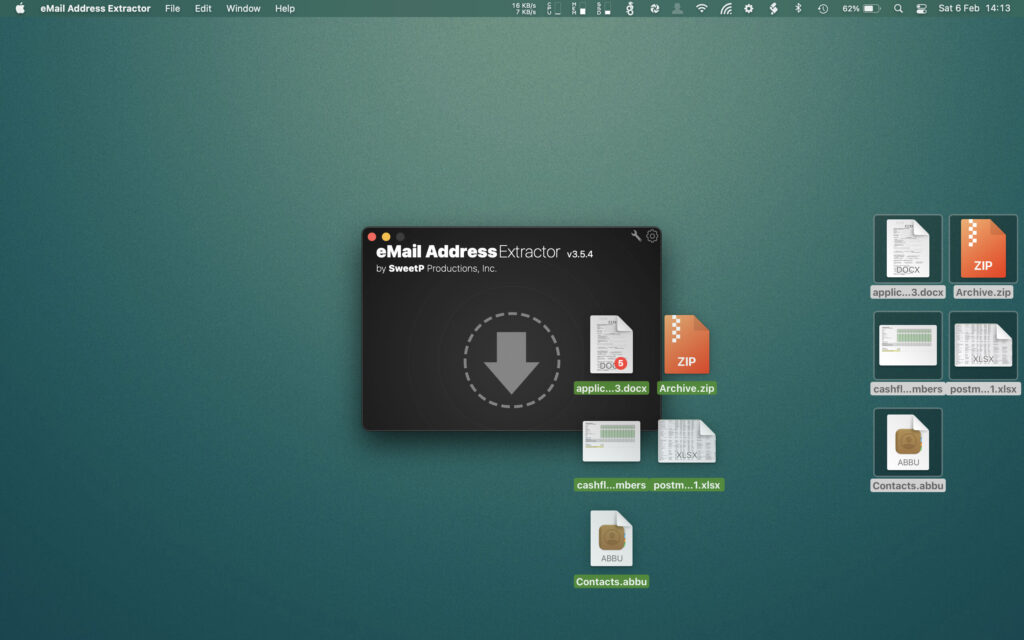
Task: Open the File menu
Action: pos(172,9)
